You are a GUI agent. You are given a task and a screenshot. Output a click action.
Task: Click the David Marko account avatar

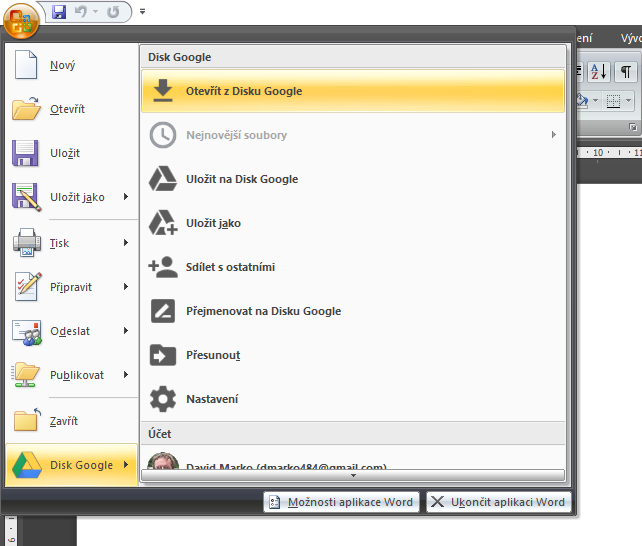[163, 461]
